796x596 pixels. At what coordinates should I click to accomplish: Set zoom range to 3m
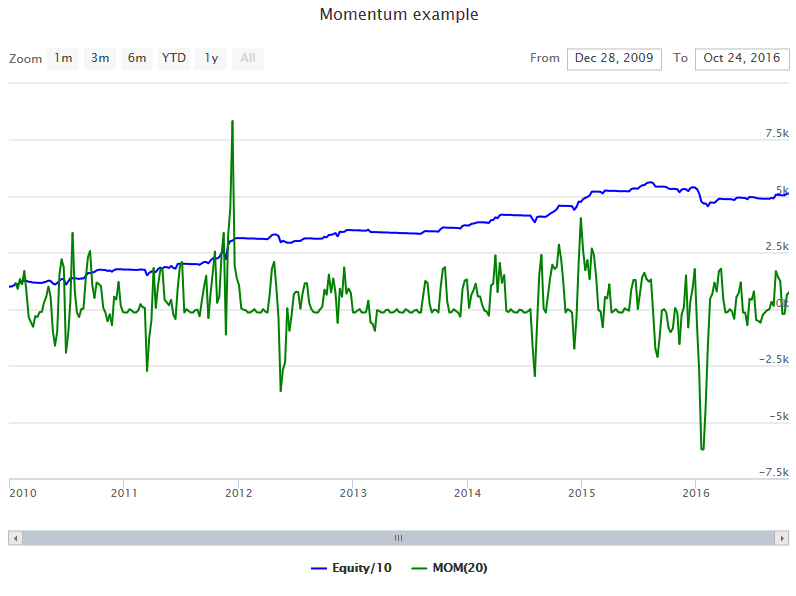pyautogui.click(x=100, y=59)
